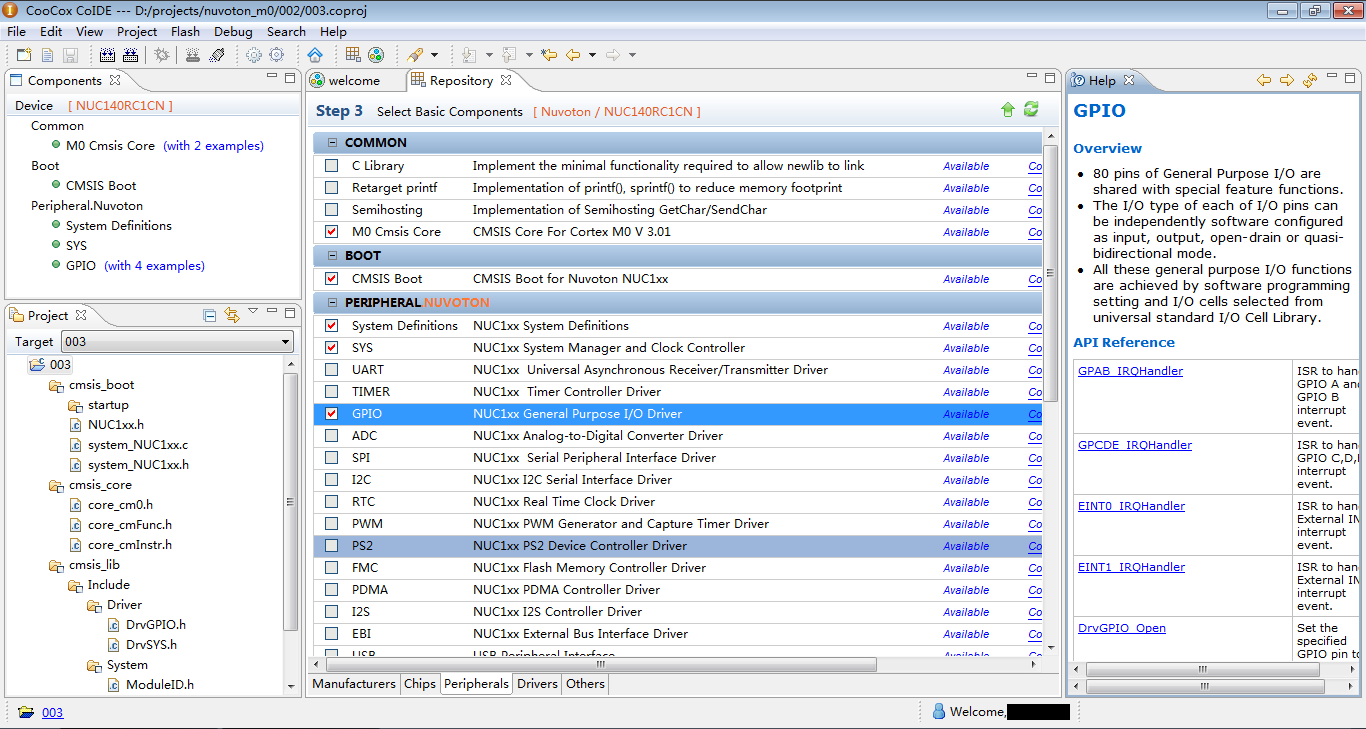Go forward in the Help panel
The image size is (1366, 729).
tap(1287, 80)
